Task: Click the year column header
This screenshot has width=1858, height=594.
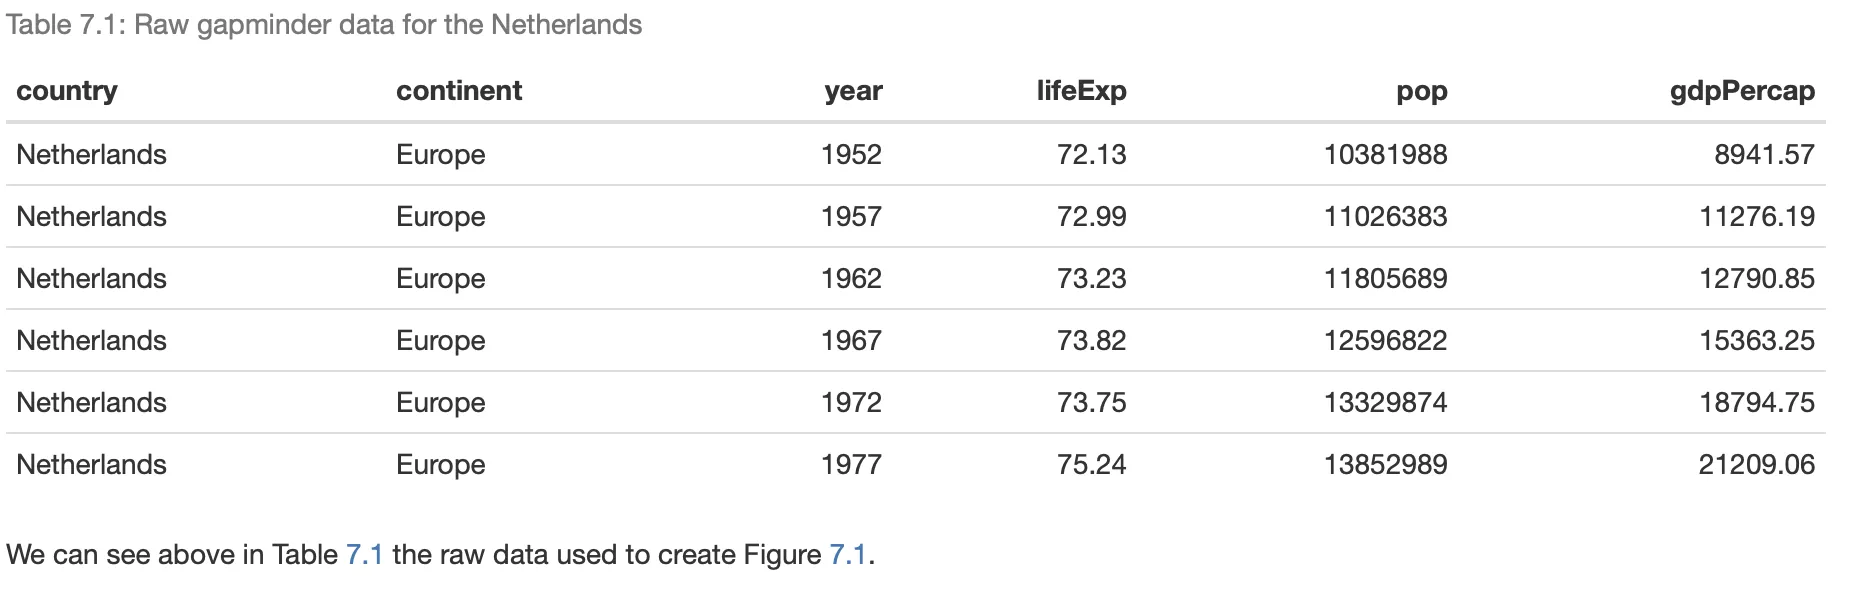Action: click(x=853, y=91)
